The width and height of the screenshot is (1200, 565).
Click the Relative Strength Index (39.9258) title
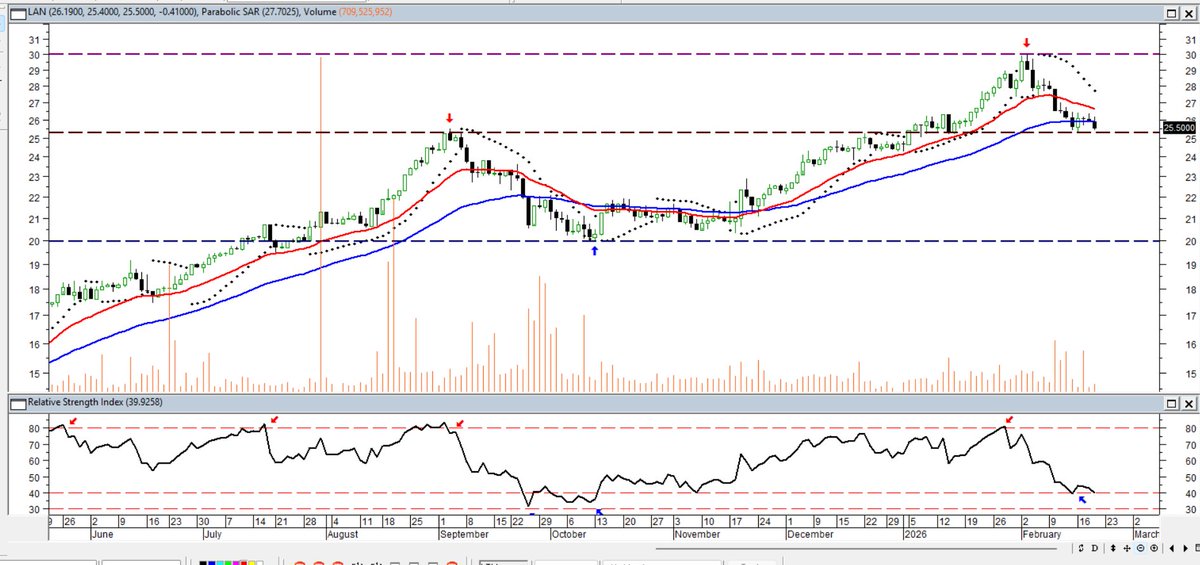tap(94, 403)
